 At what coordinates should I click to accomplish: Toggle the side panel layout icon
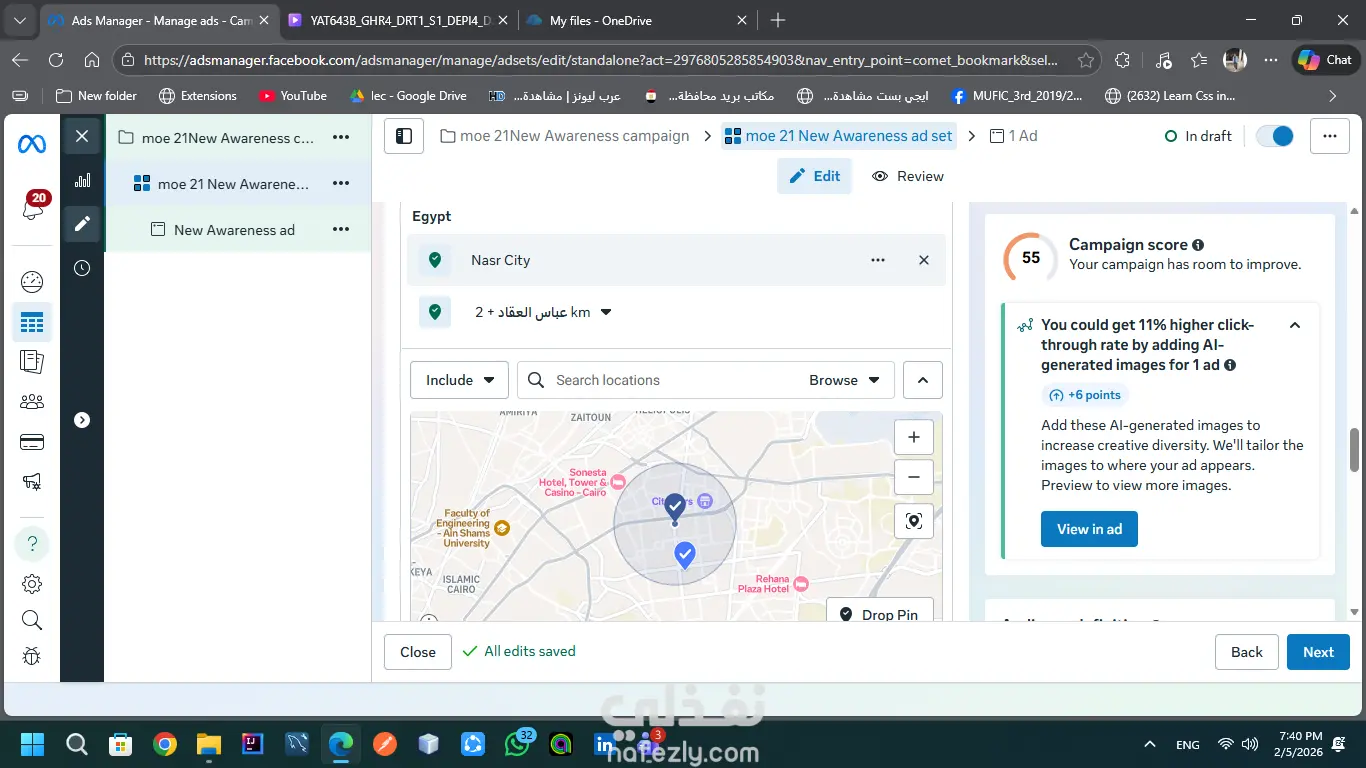tap(404, 136)
